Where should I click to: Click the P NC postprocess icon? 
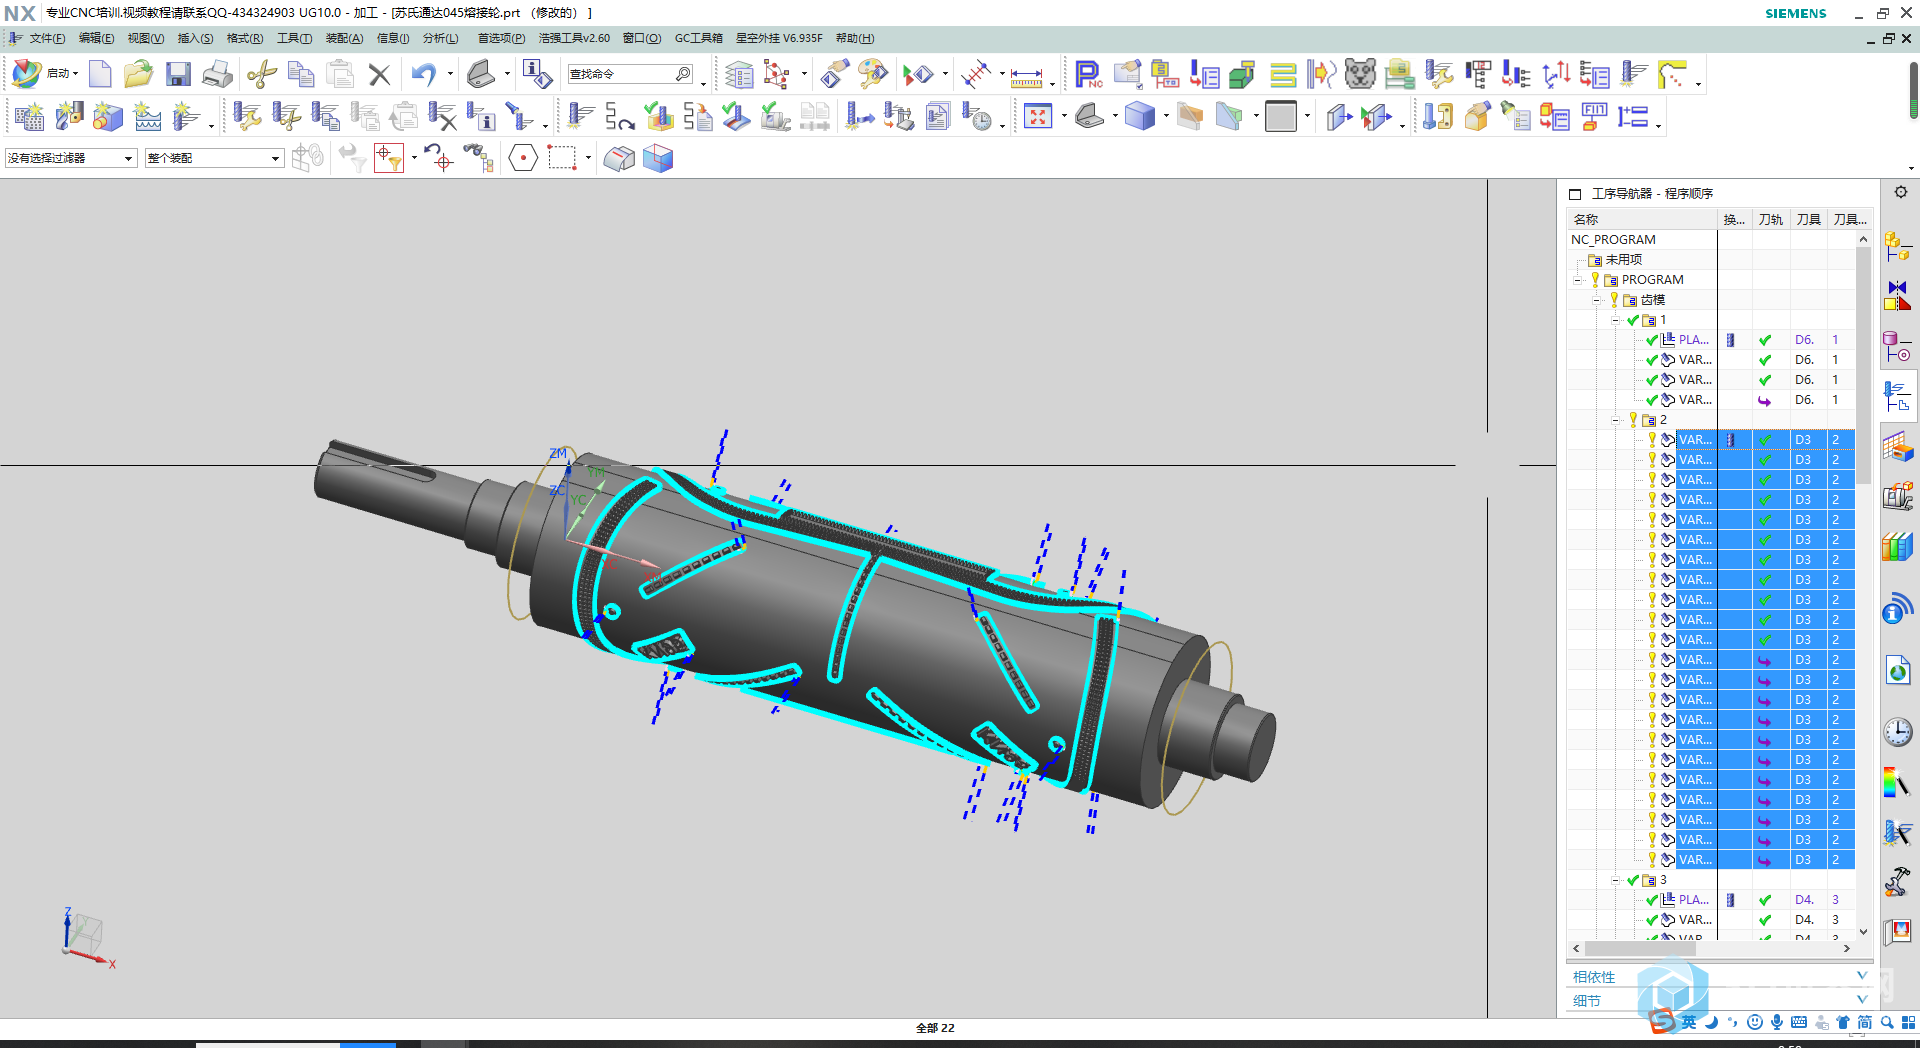pyautogui.click(x=1088, y=74)
